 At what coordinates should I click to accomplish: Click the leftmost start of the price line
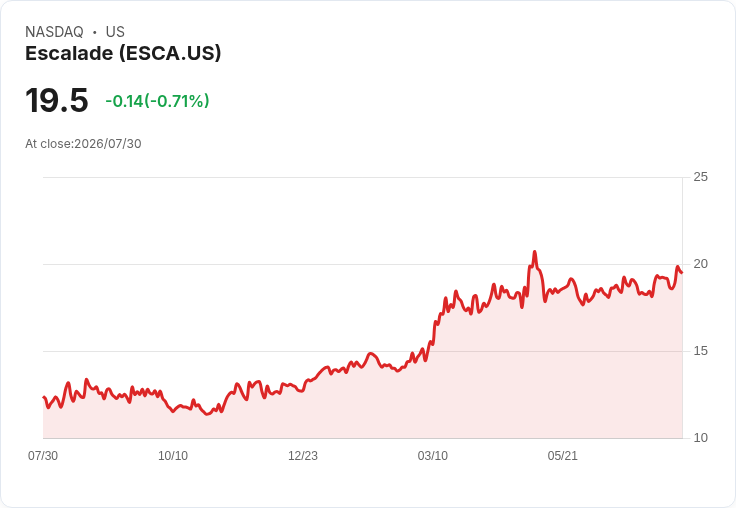click(x=44, y=398)
